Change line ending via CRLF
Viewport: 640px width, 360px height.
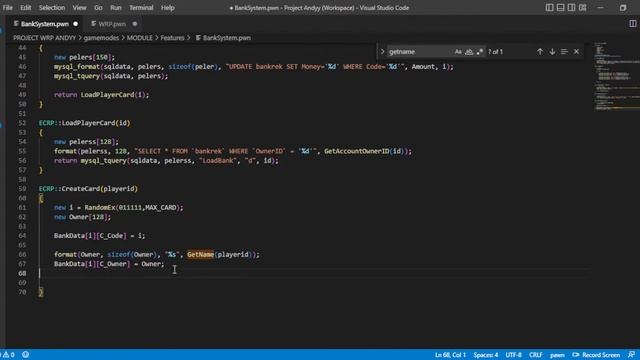(536, 355)
